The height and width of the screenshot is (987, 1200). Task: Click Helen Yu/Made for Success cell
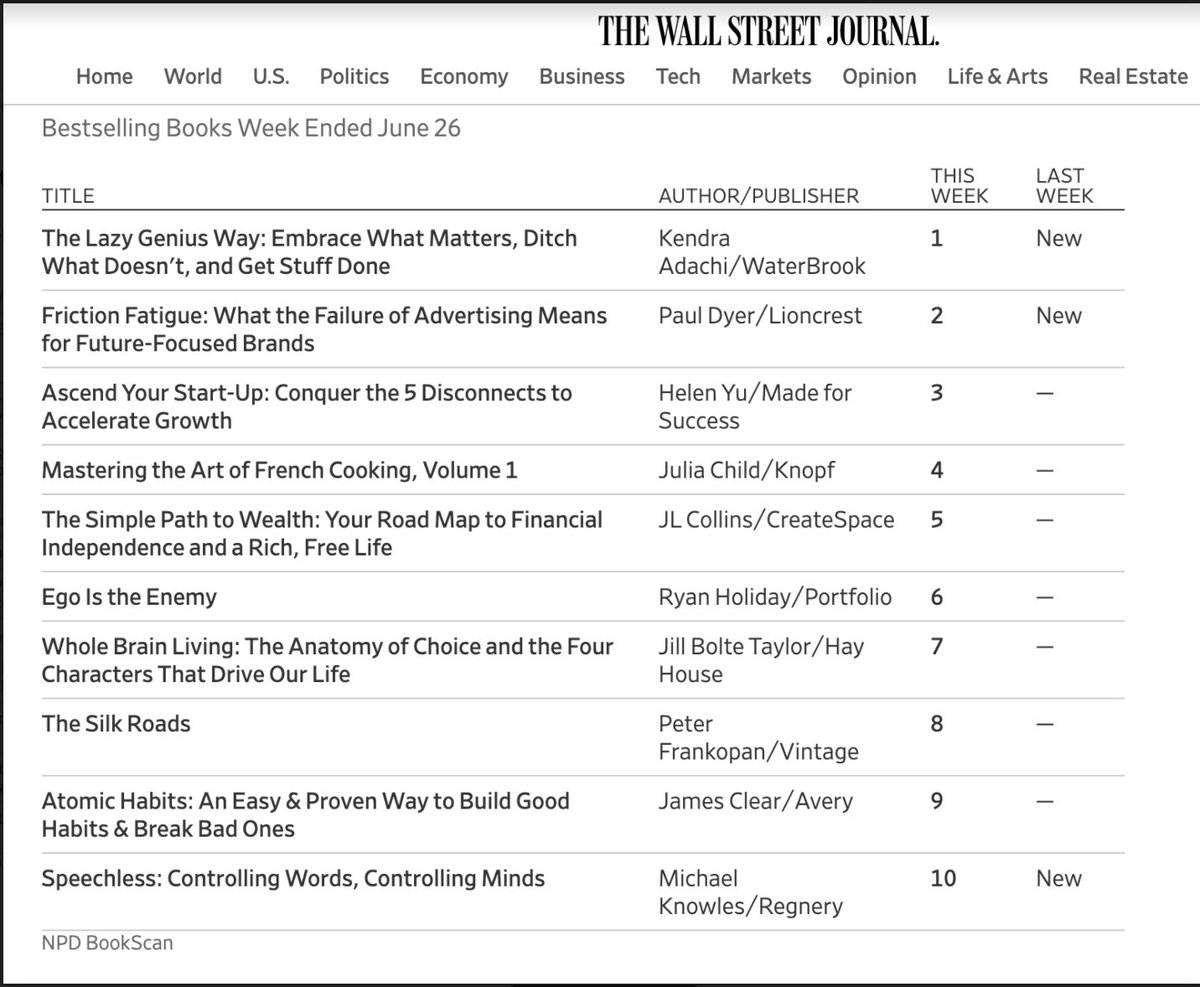click(x=755, y=407)
